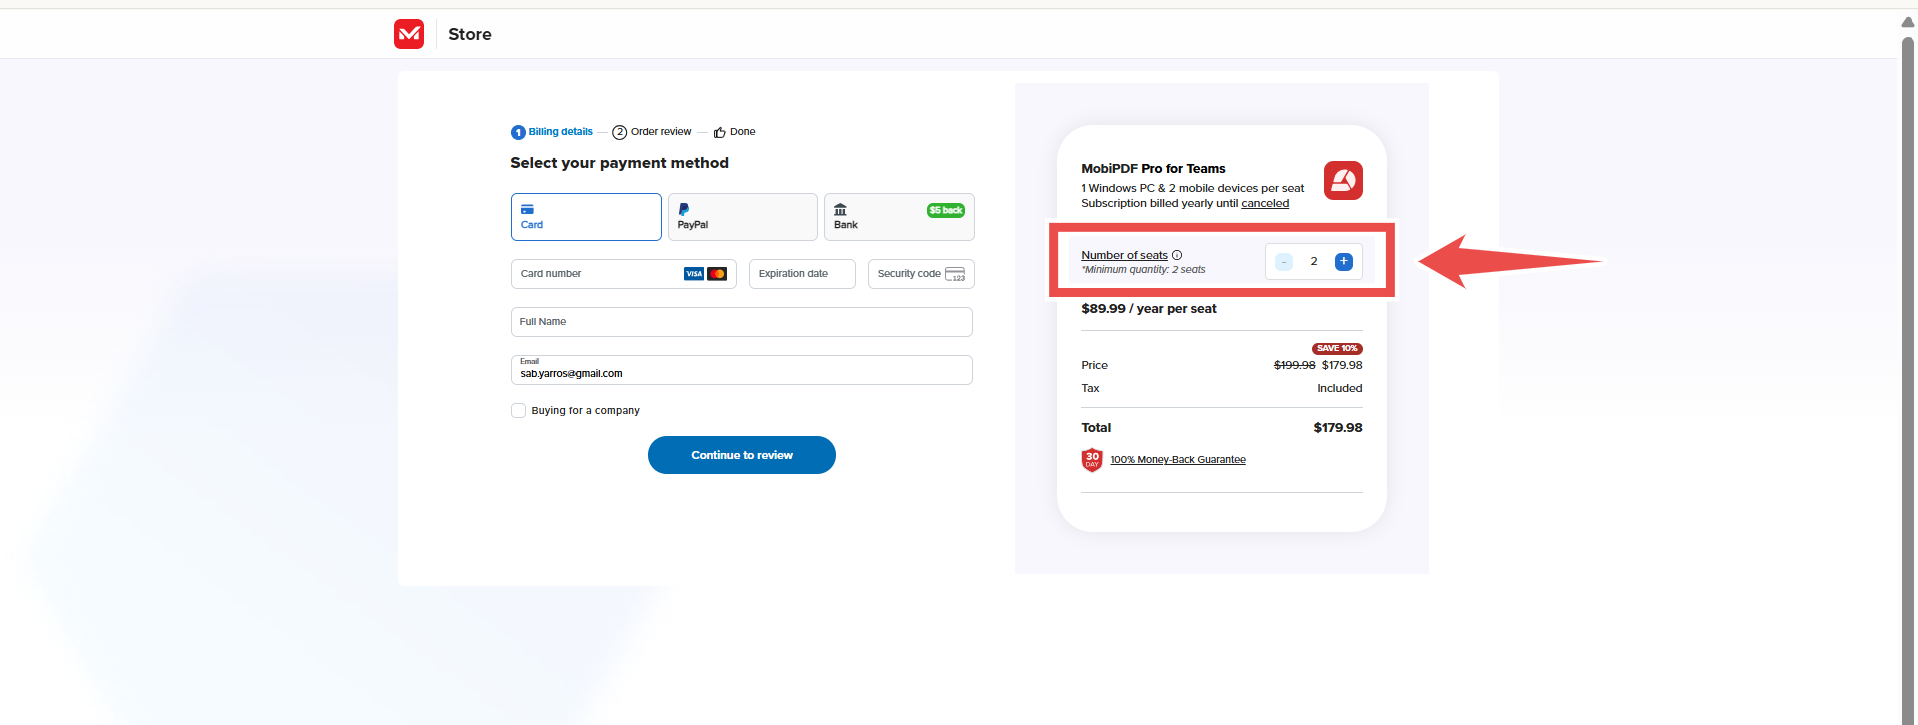
Task: Open the 100% Money-Back Guarantee link
Action: click(1178, 460)
